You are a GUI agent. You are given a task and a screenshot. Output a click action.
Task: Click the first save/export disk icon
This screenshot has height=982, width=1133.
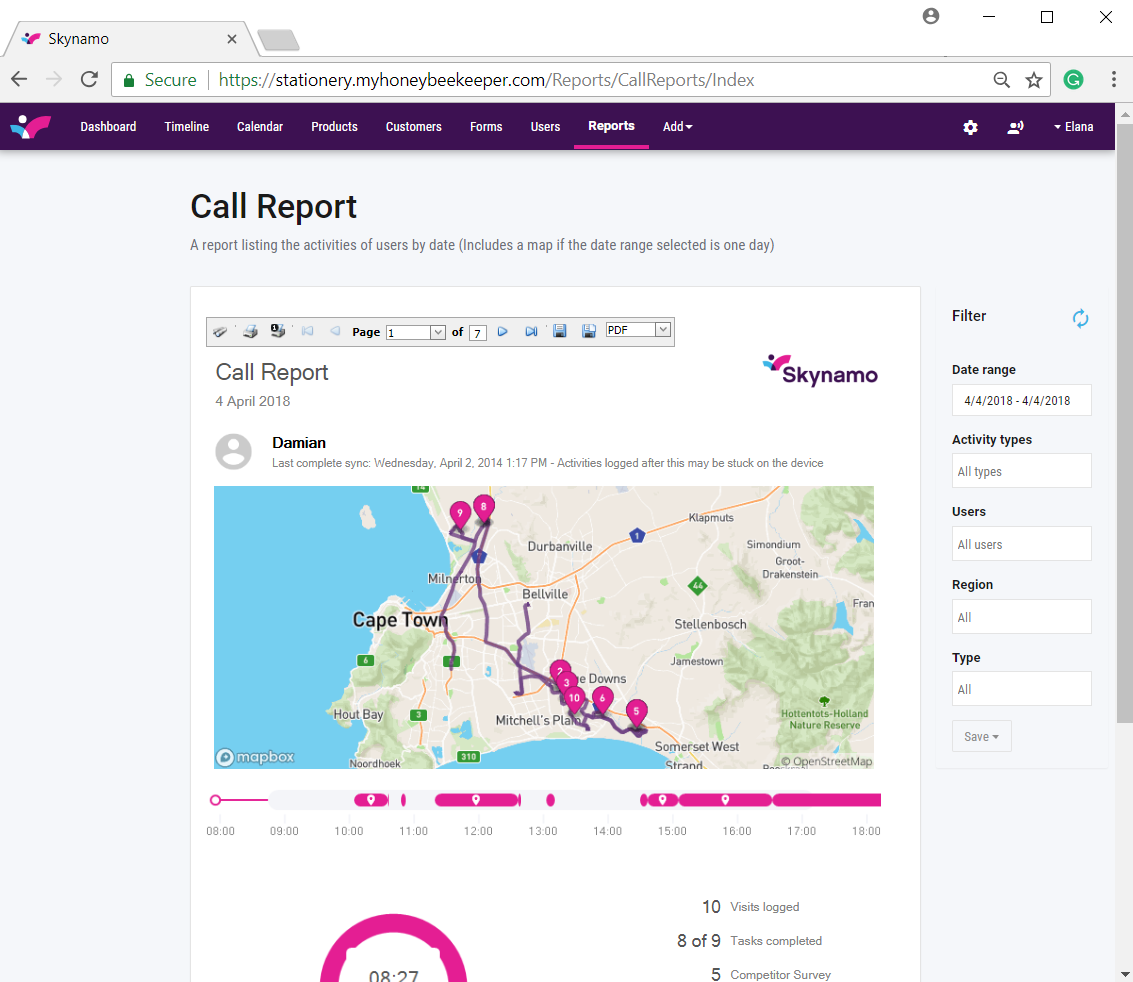coord(559,331)
